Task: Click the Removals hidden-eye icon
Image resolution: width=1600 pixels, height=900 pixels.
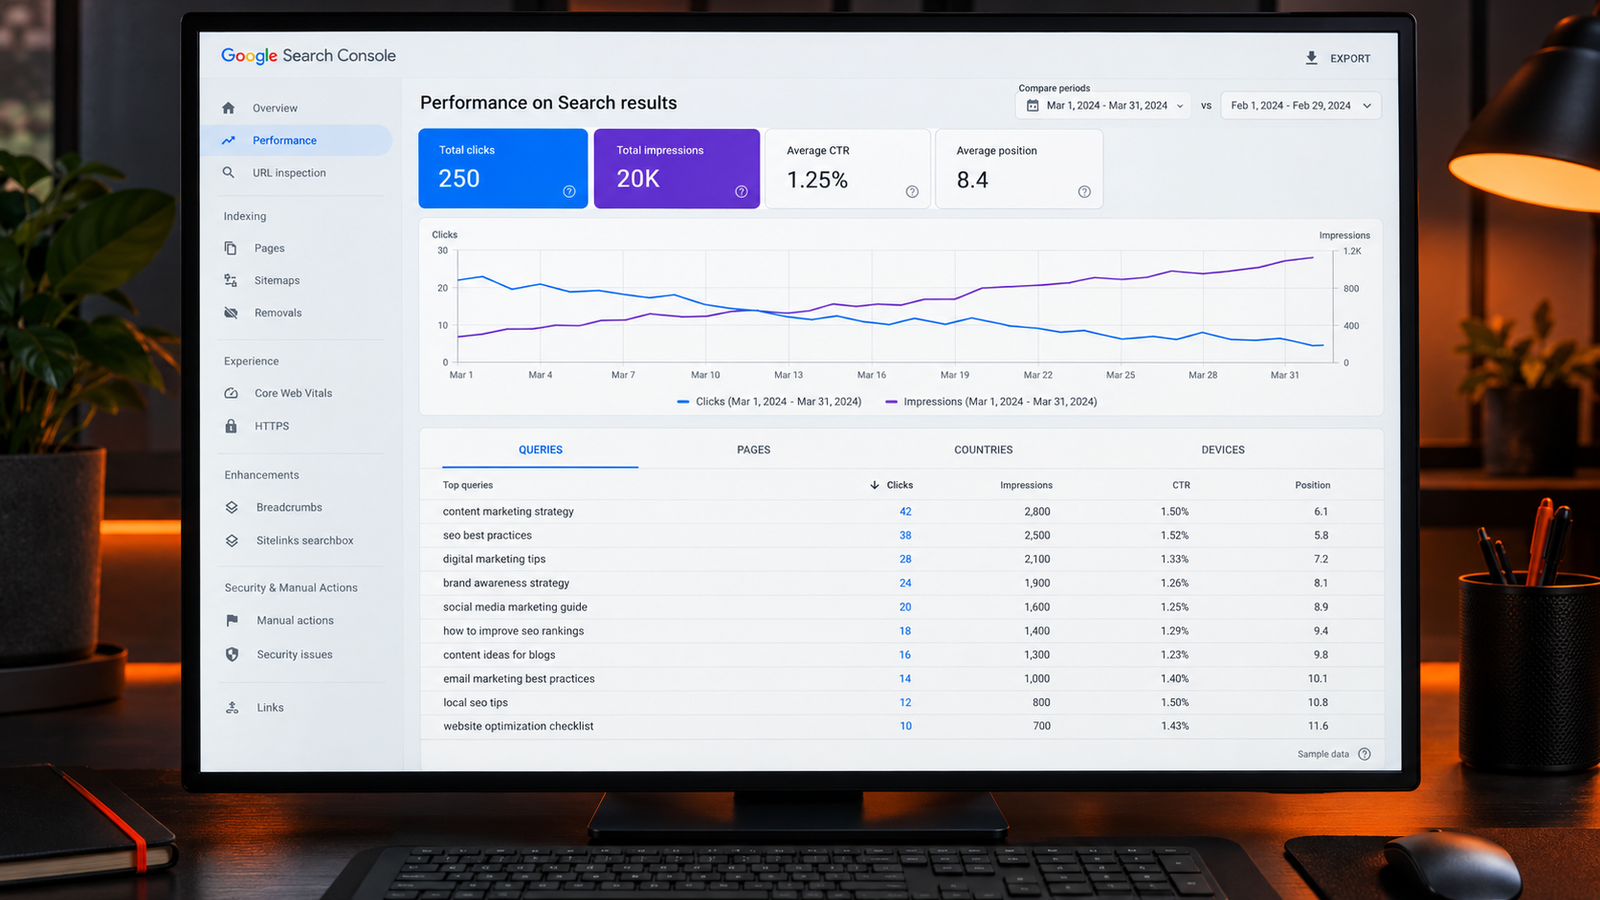Action: coord(231,313)
